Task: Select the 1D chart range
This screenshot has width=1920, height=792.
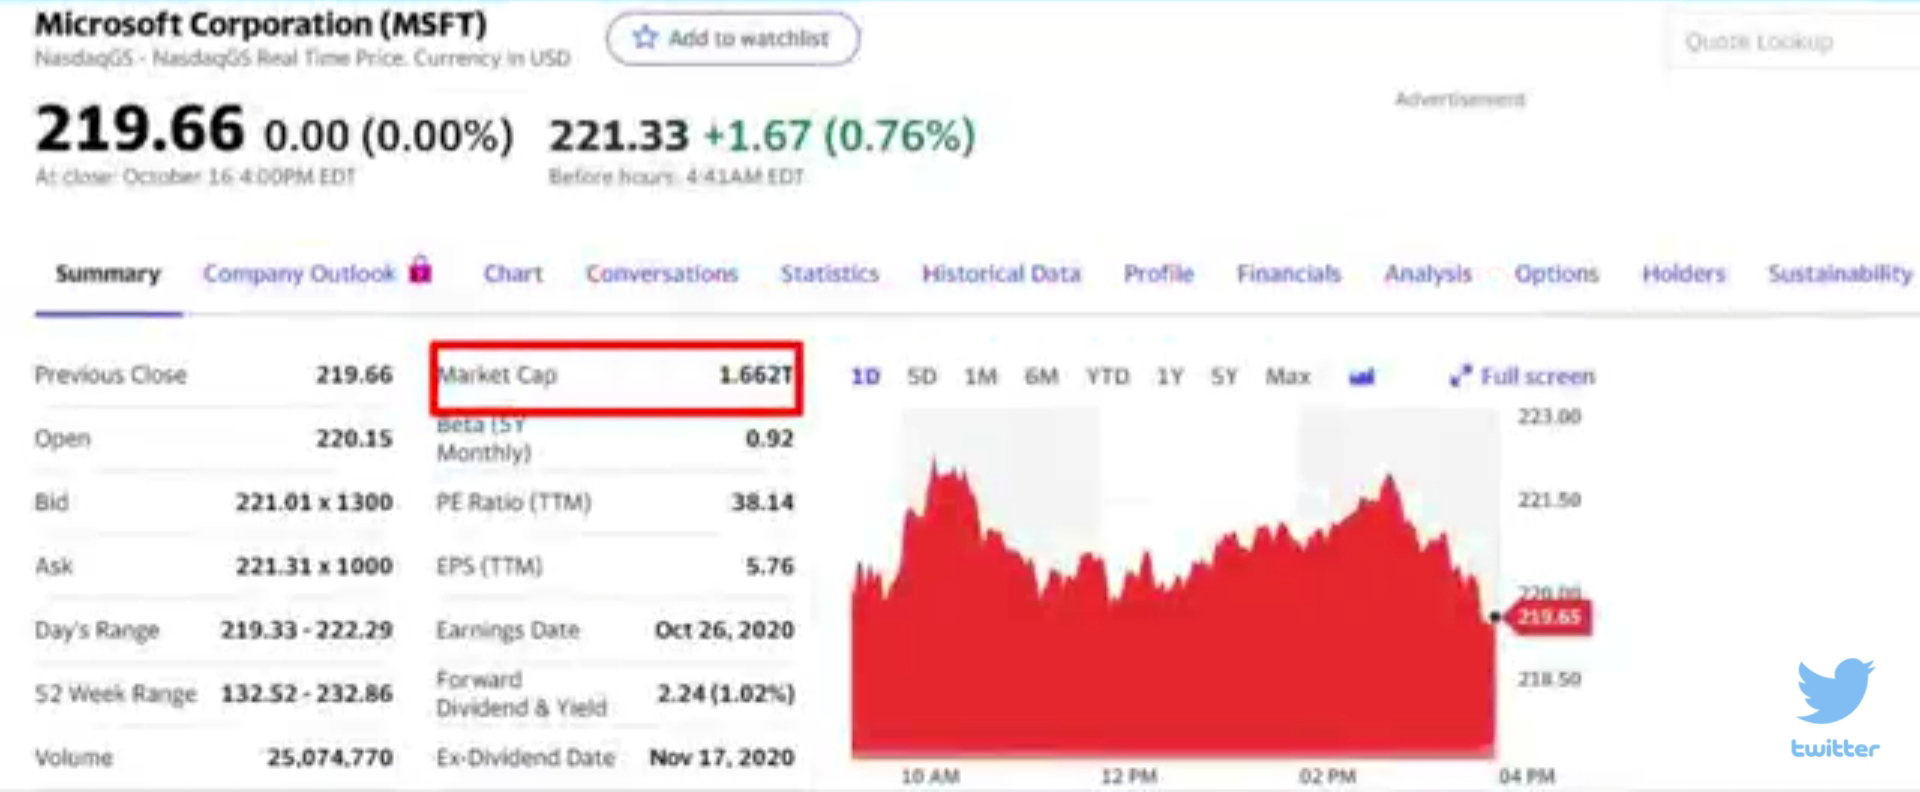Action: point(865,377)
